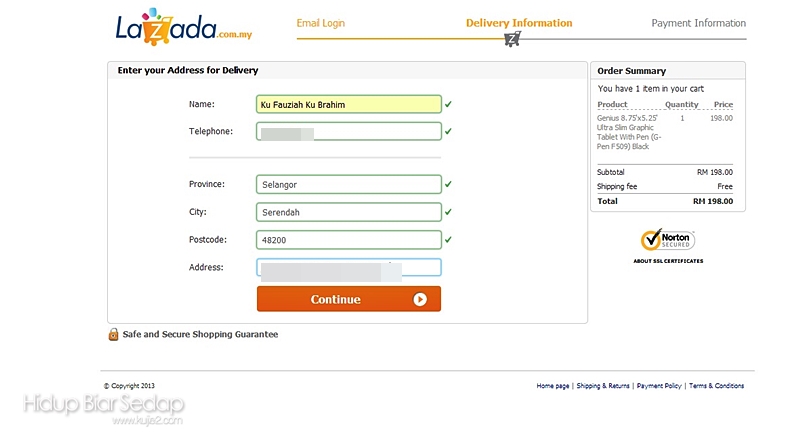Open Terms & Conditions link
This screenshot has width=800, height=436.
click(716, 386)
